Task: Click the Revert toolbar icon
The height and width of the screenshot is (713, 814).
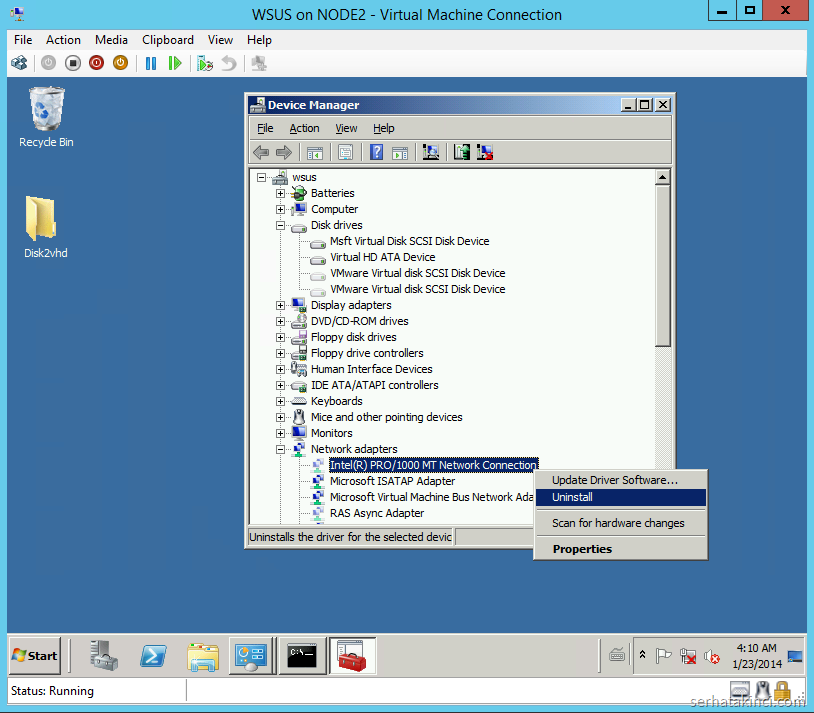Action: 229,63
